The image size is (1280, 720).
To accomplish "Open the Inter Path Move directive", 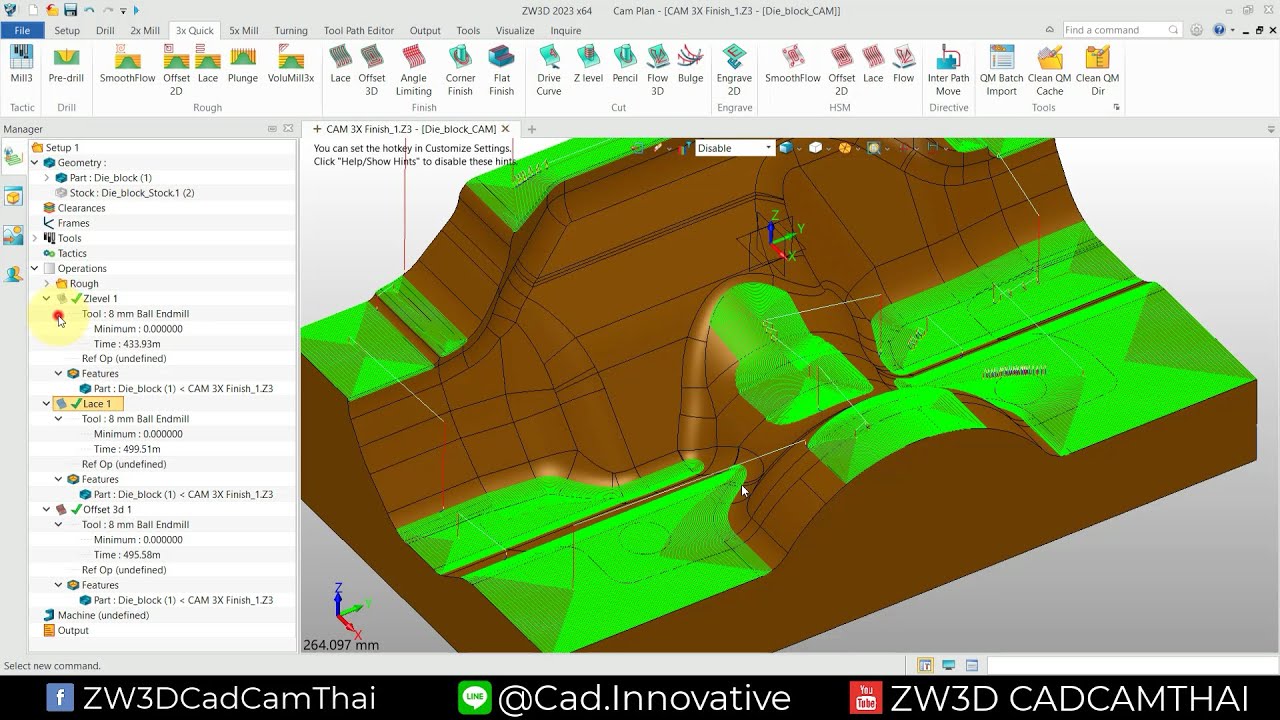I will 948,70.
